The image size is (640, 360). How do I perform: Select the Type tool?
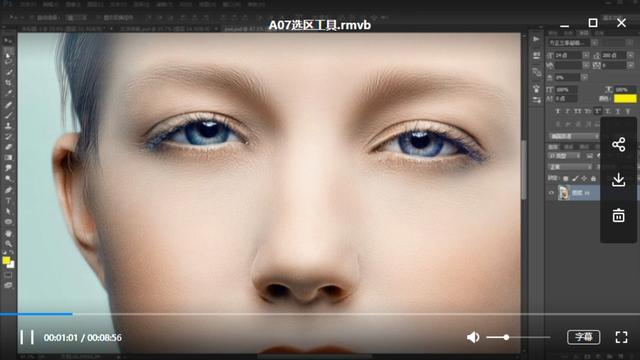(x=8, y=200)
